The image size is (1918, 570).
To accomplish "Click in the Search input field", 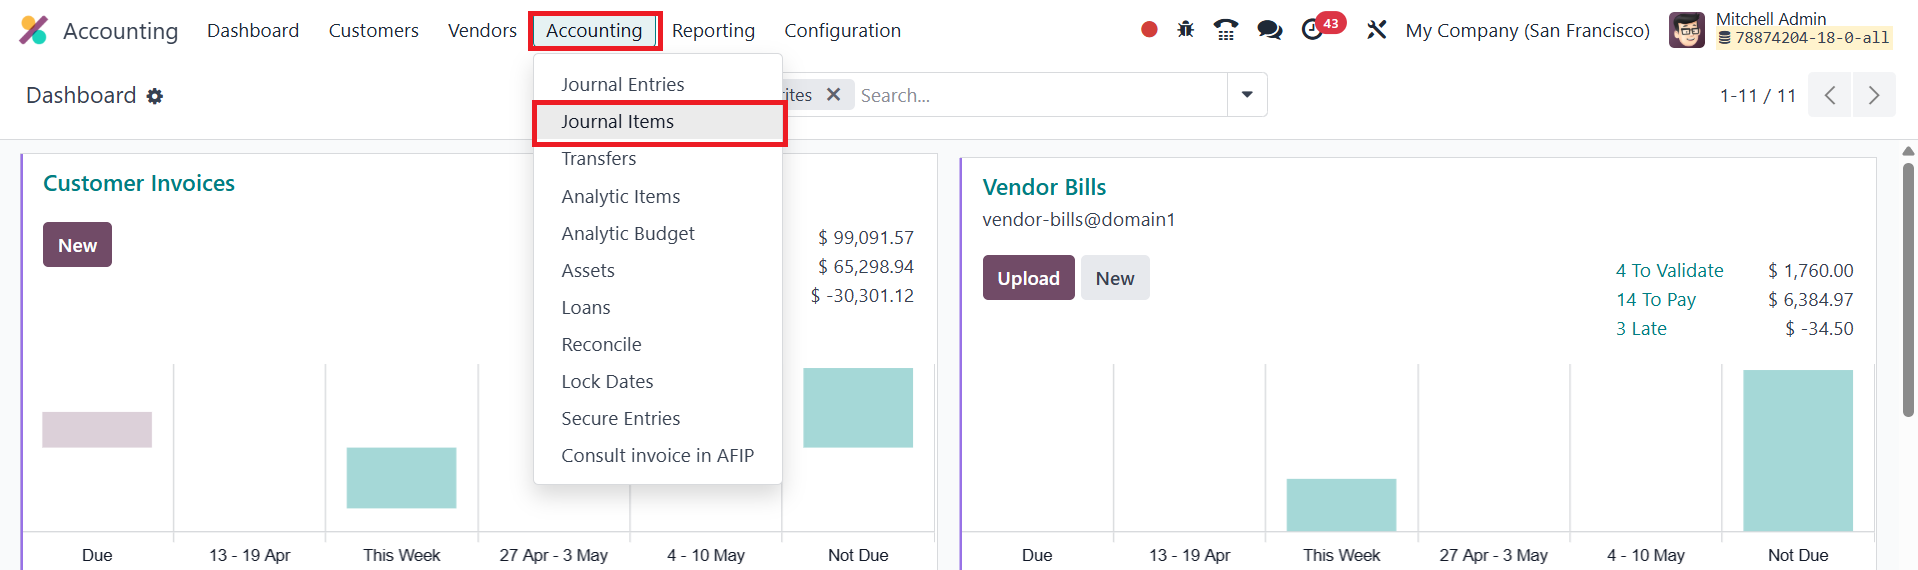I will coord(1040,96).
